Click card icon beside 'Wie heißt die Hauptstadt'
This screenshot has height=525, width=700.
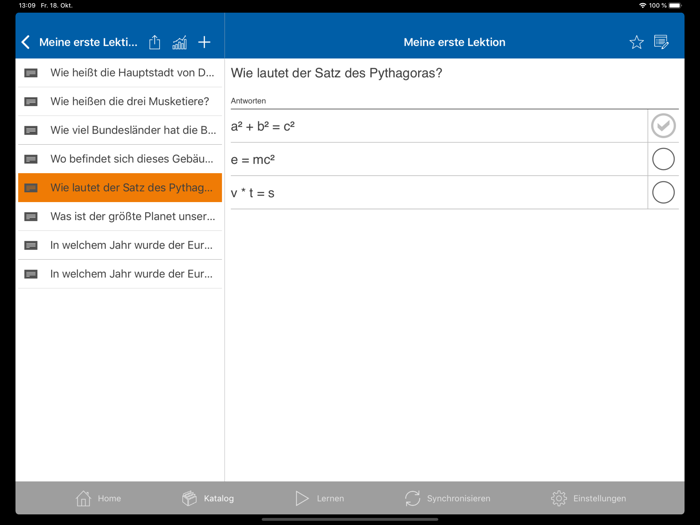[x=31, y=73]
